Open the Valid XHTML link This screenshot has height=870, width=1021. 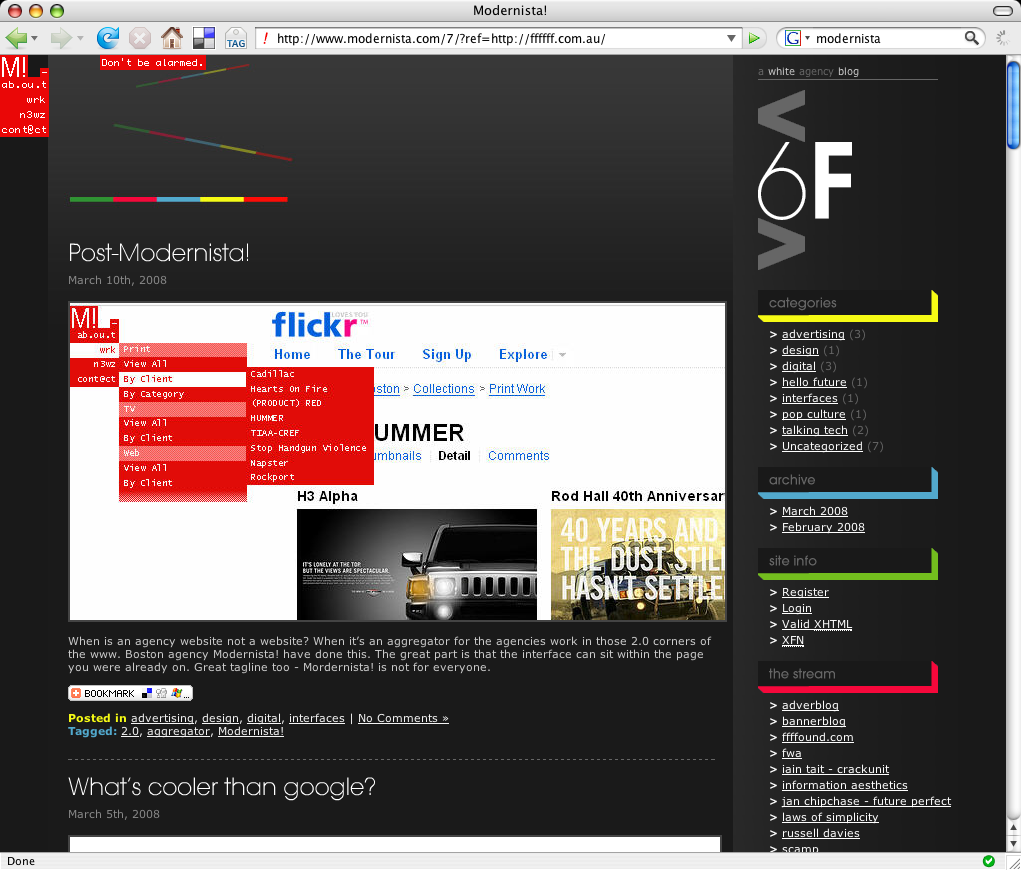[x=817, y=624]
